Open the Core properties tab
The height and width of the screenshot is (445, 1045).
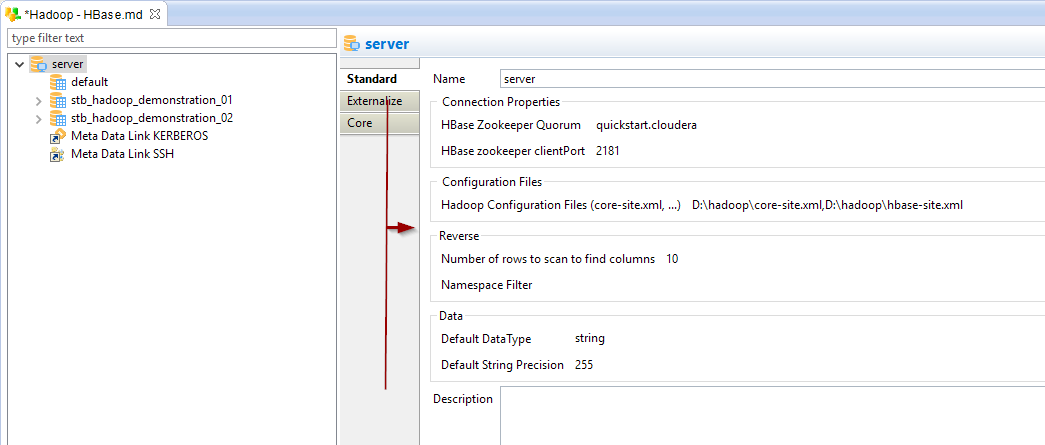pyautogui.click(x=379, y=123)
